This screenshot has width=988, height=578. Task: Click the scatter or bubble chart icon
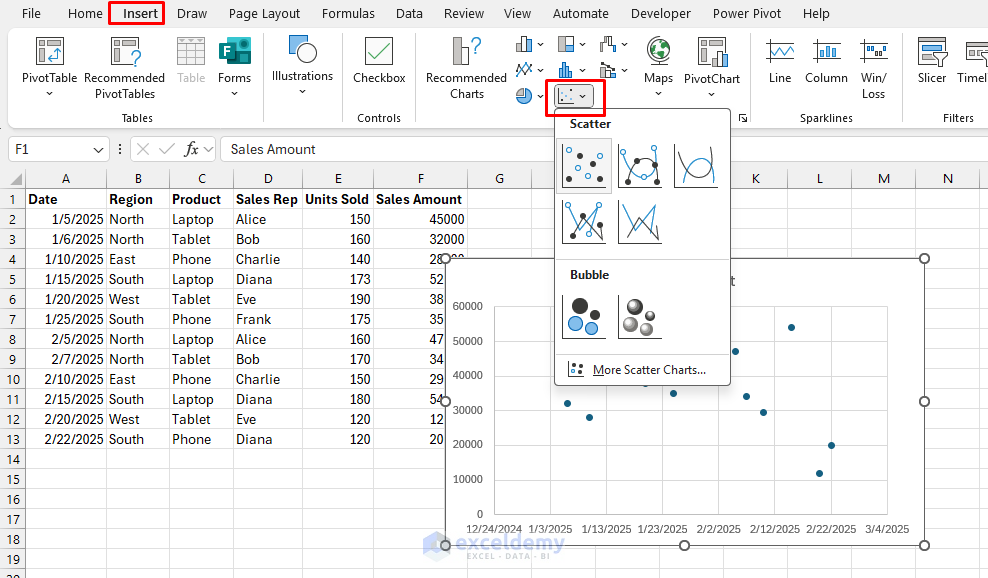click(566, 96)
